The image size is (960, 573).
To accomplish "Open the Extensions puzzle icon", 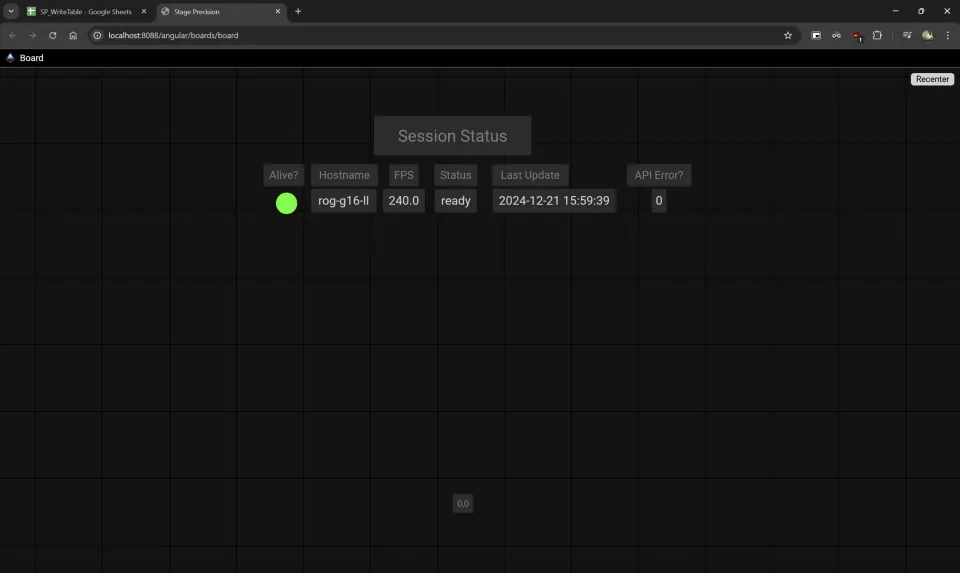I will [x=877, y=36].
